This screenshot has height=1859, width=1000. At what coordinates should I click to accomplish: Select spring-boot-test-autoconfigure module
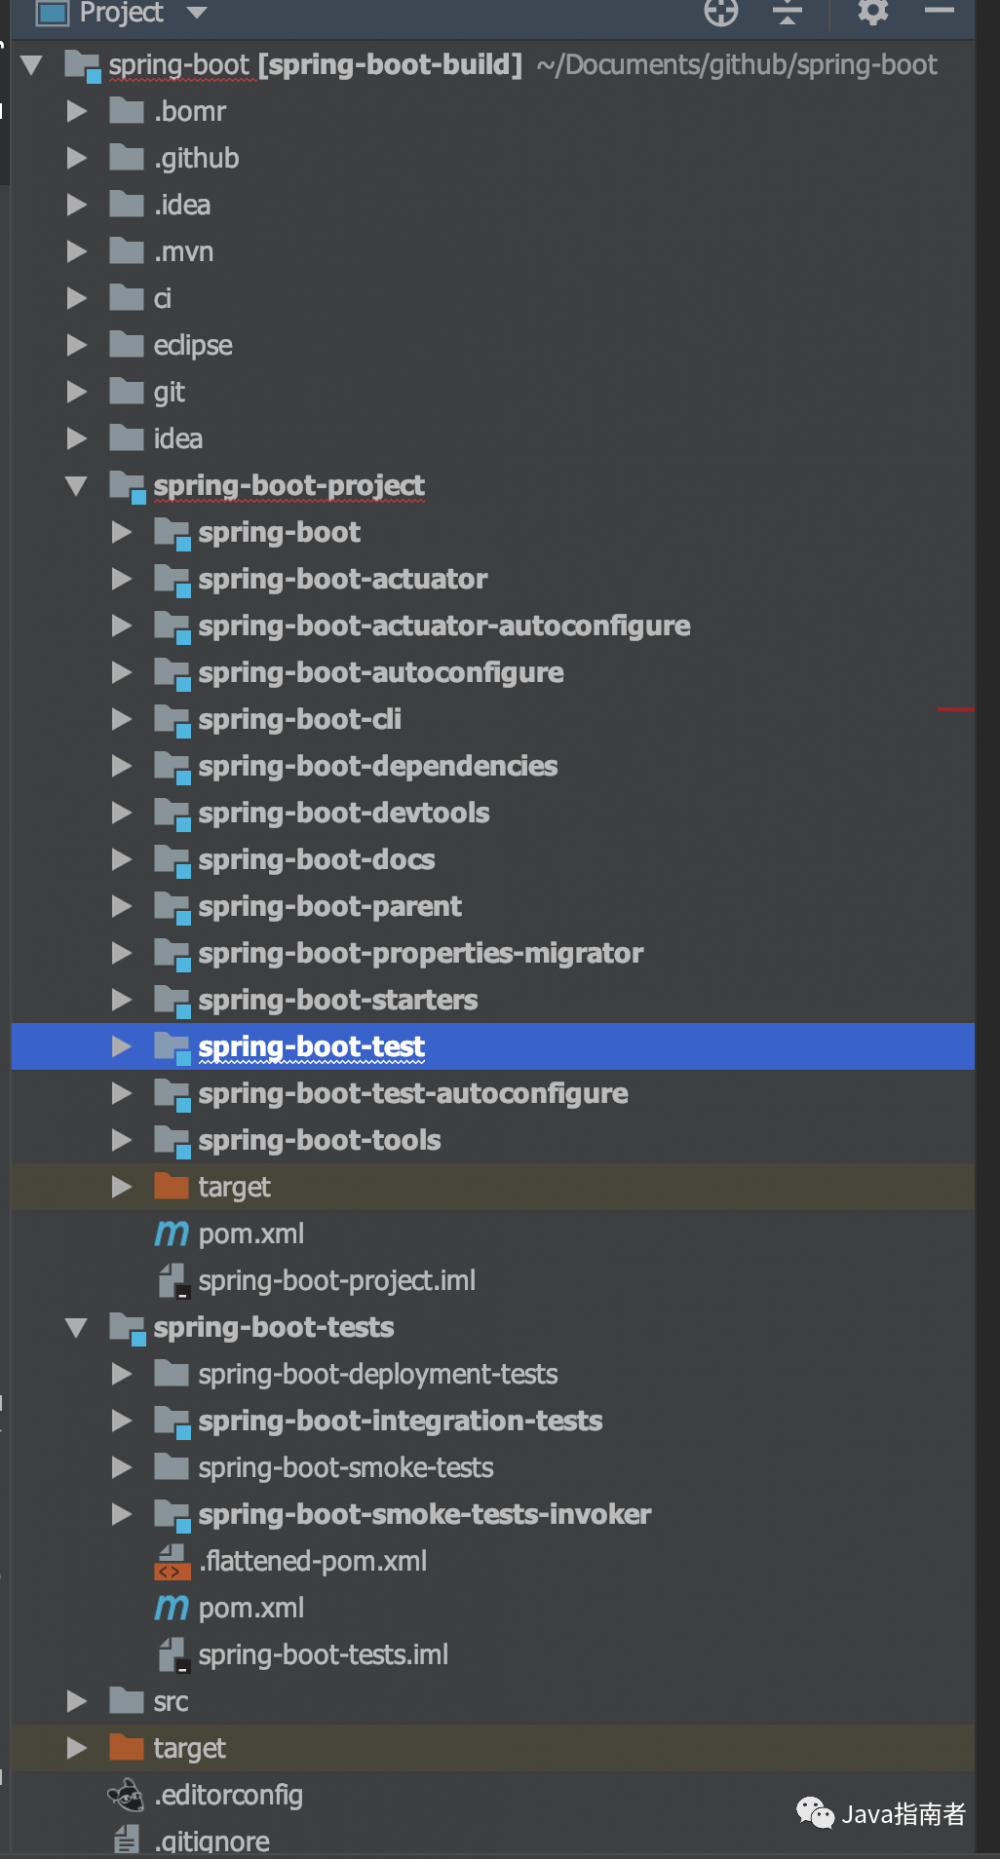coord(413,1094)
